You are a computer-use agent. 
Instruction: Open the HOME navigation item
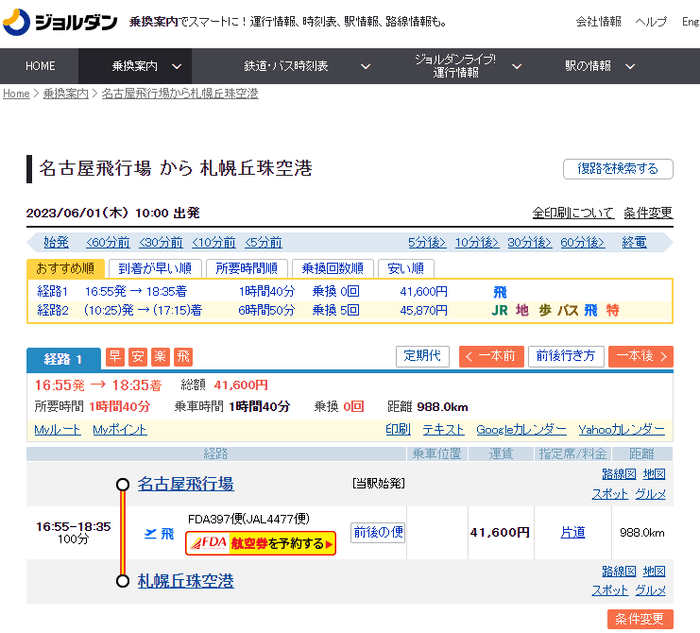(40, 66)
